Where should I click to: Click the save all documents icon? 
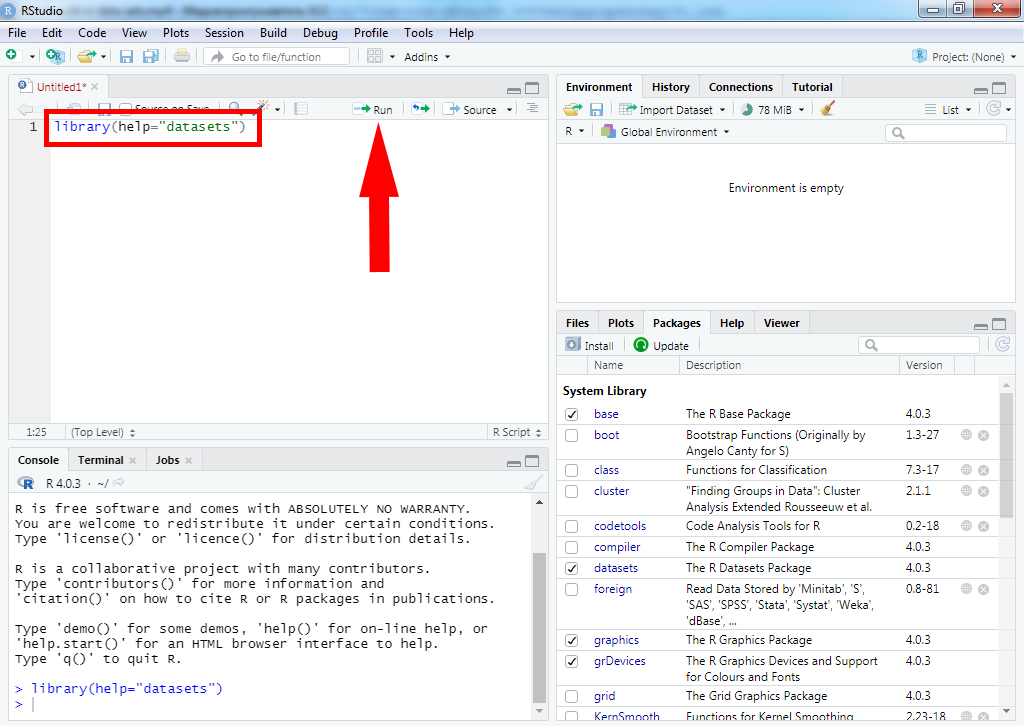click(x=151, y=57)
